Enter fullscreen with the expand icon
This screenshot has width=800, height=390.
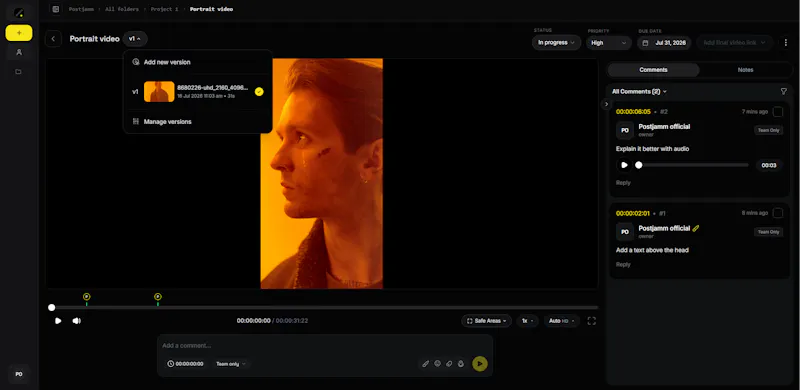coord(591,321)
